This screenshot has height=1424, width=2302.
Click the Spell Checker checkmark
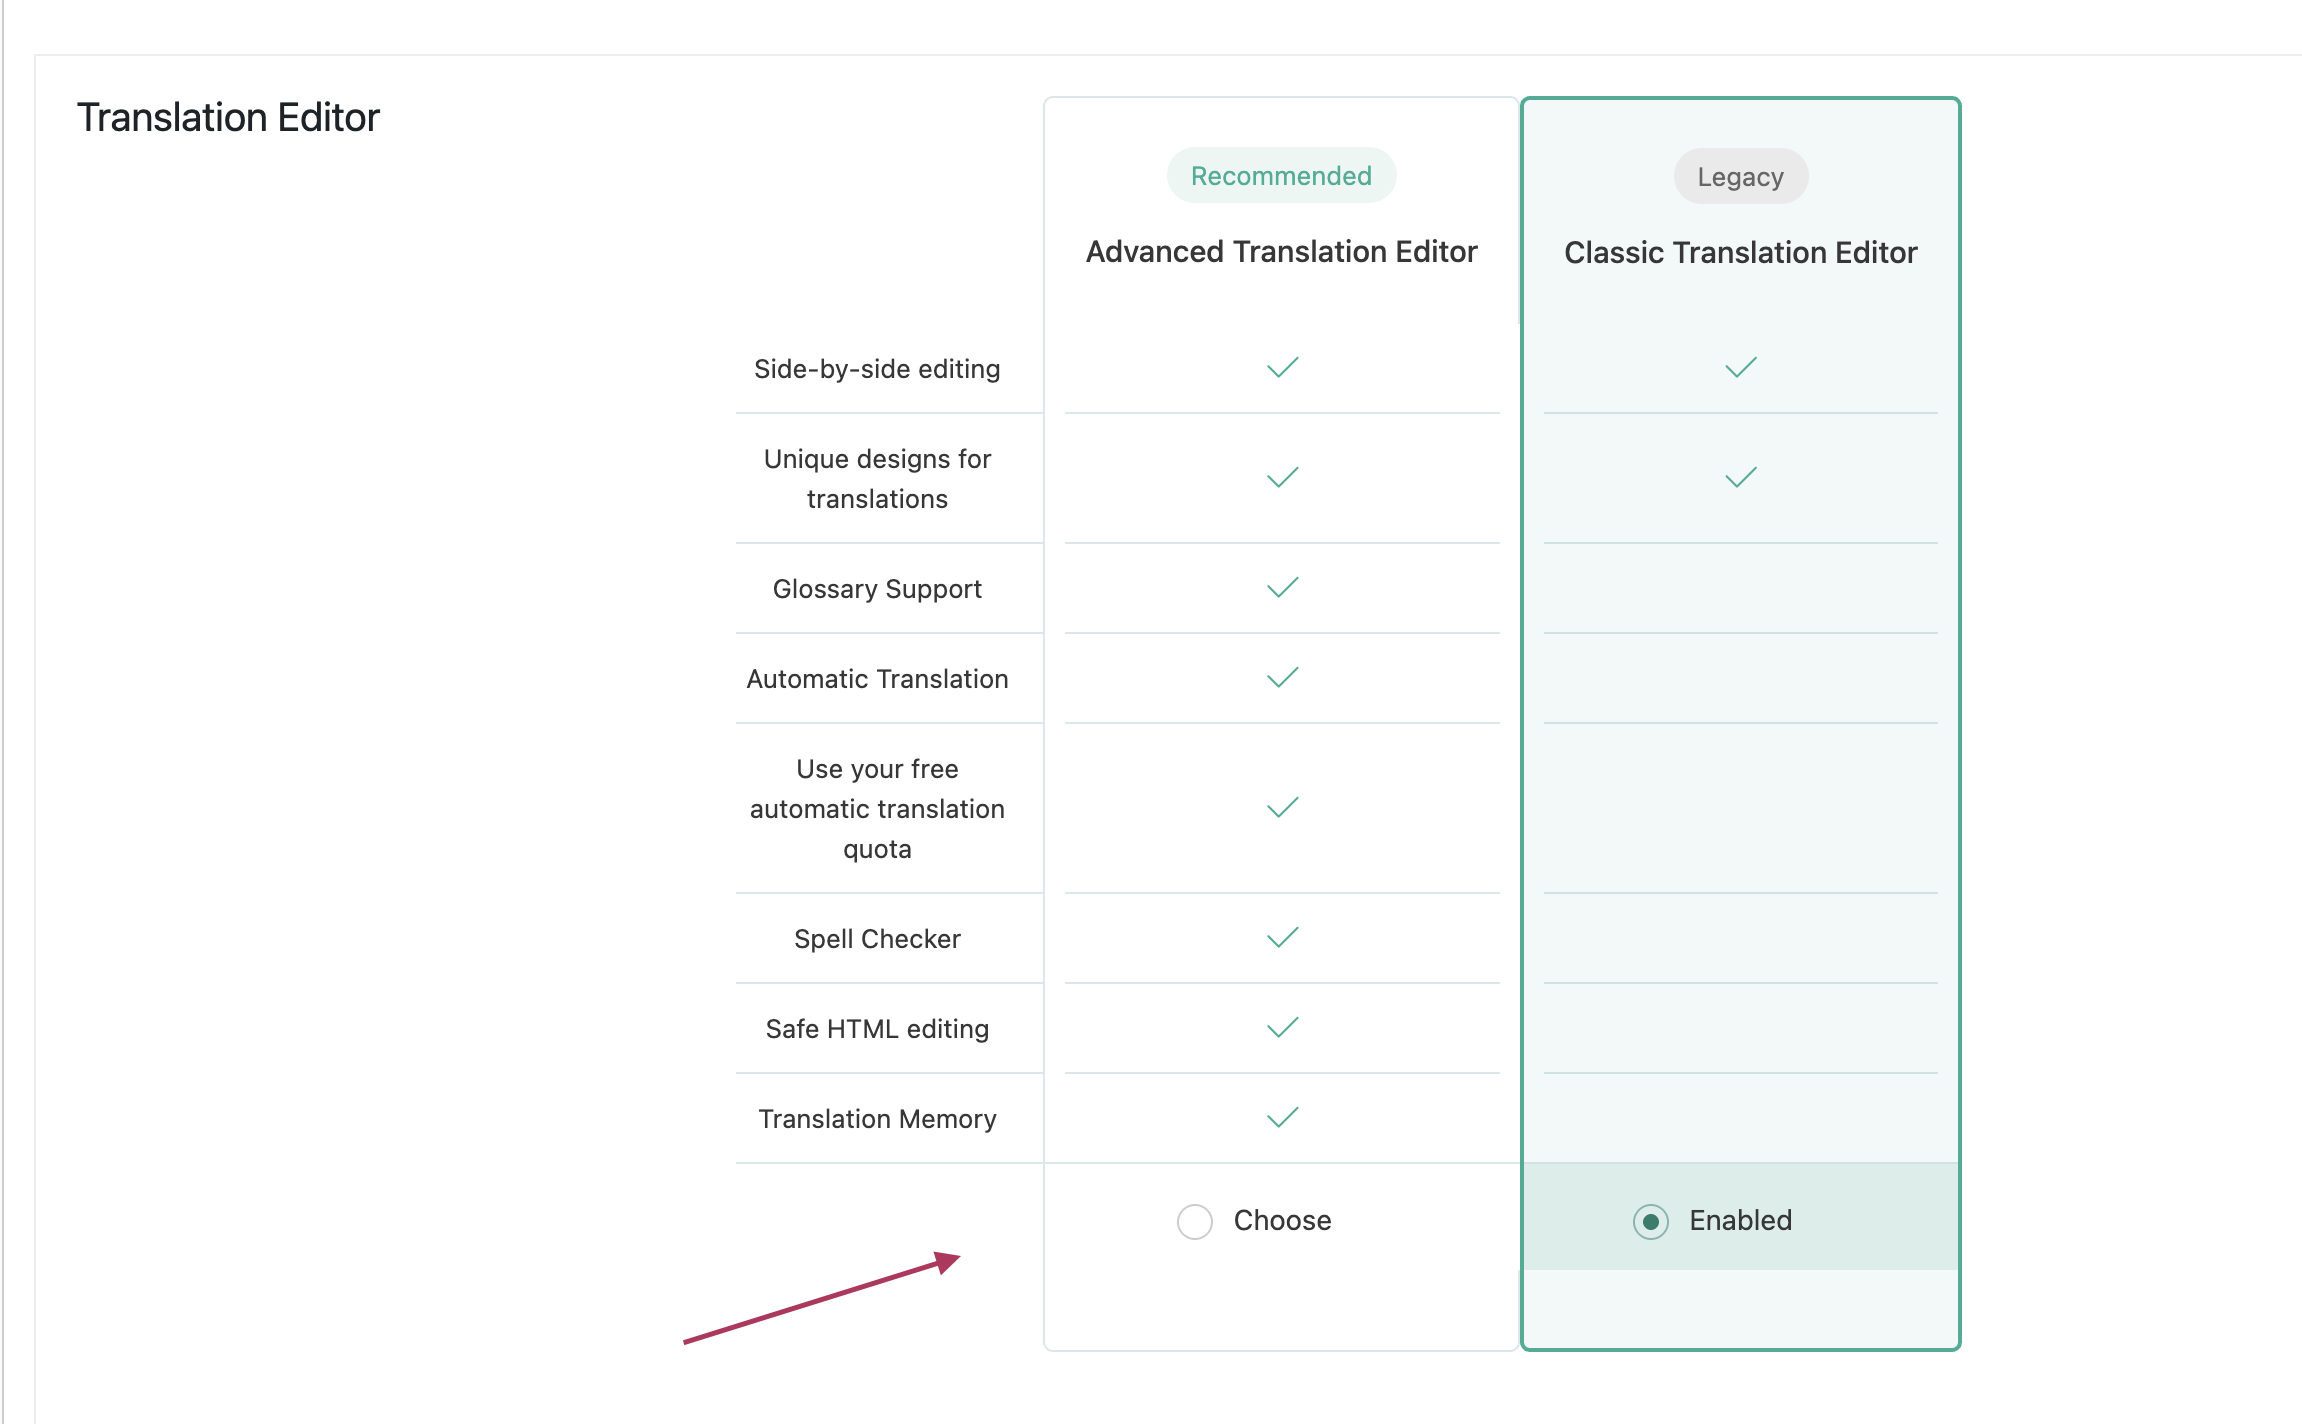(x=1282, y=938)
